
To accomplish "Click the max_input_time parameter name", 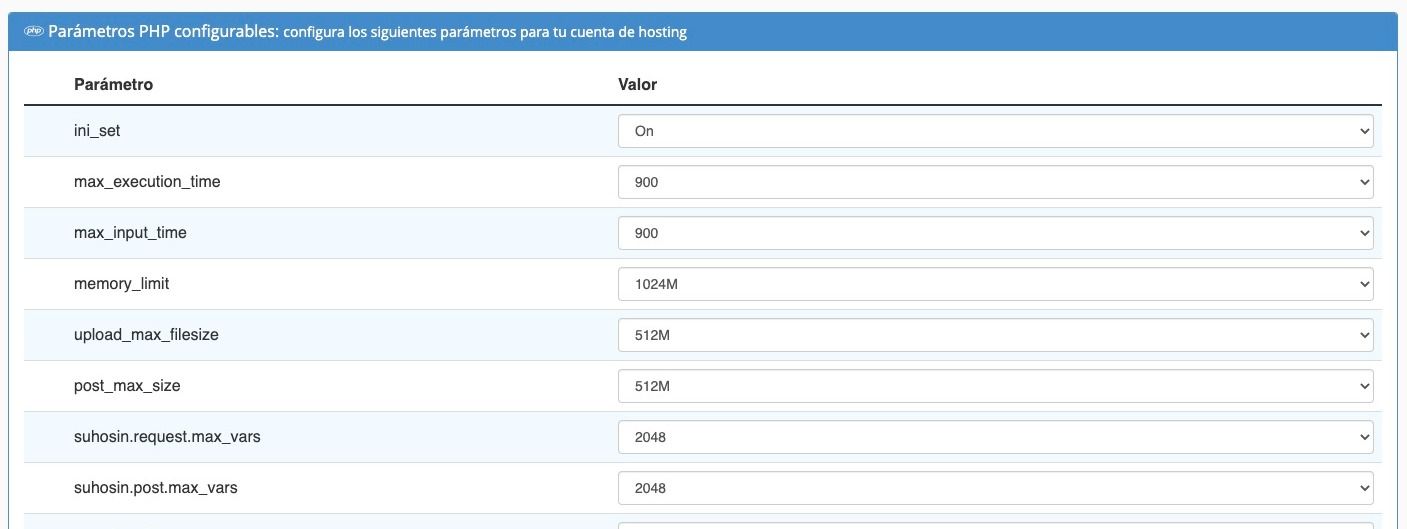I will pos(130,233).
